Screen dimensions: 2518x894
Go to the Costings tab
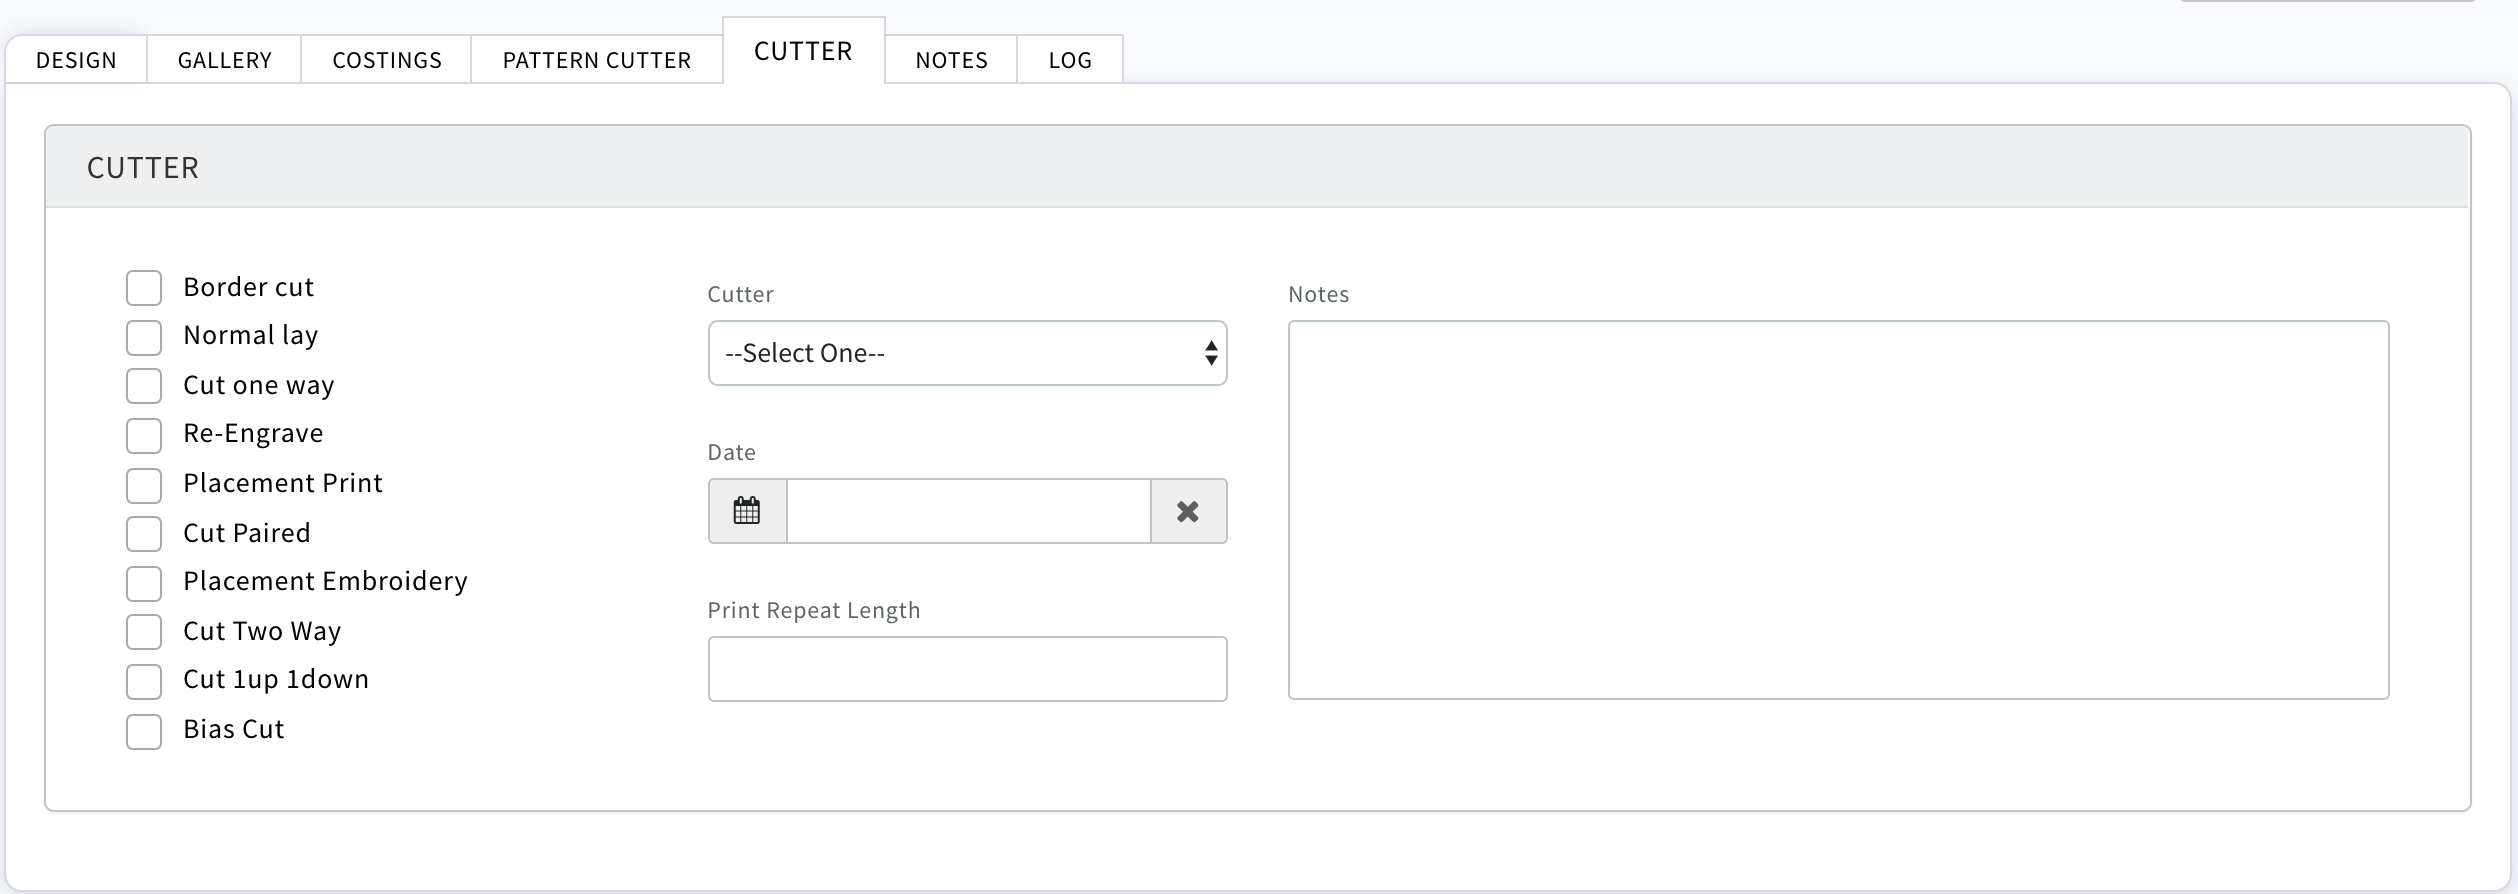click(x=386, y=60)
